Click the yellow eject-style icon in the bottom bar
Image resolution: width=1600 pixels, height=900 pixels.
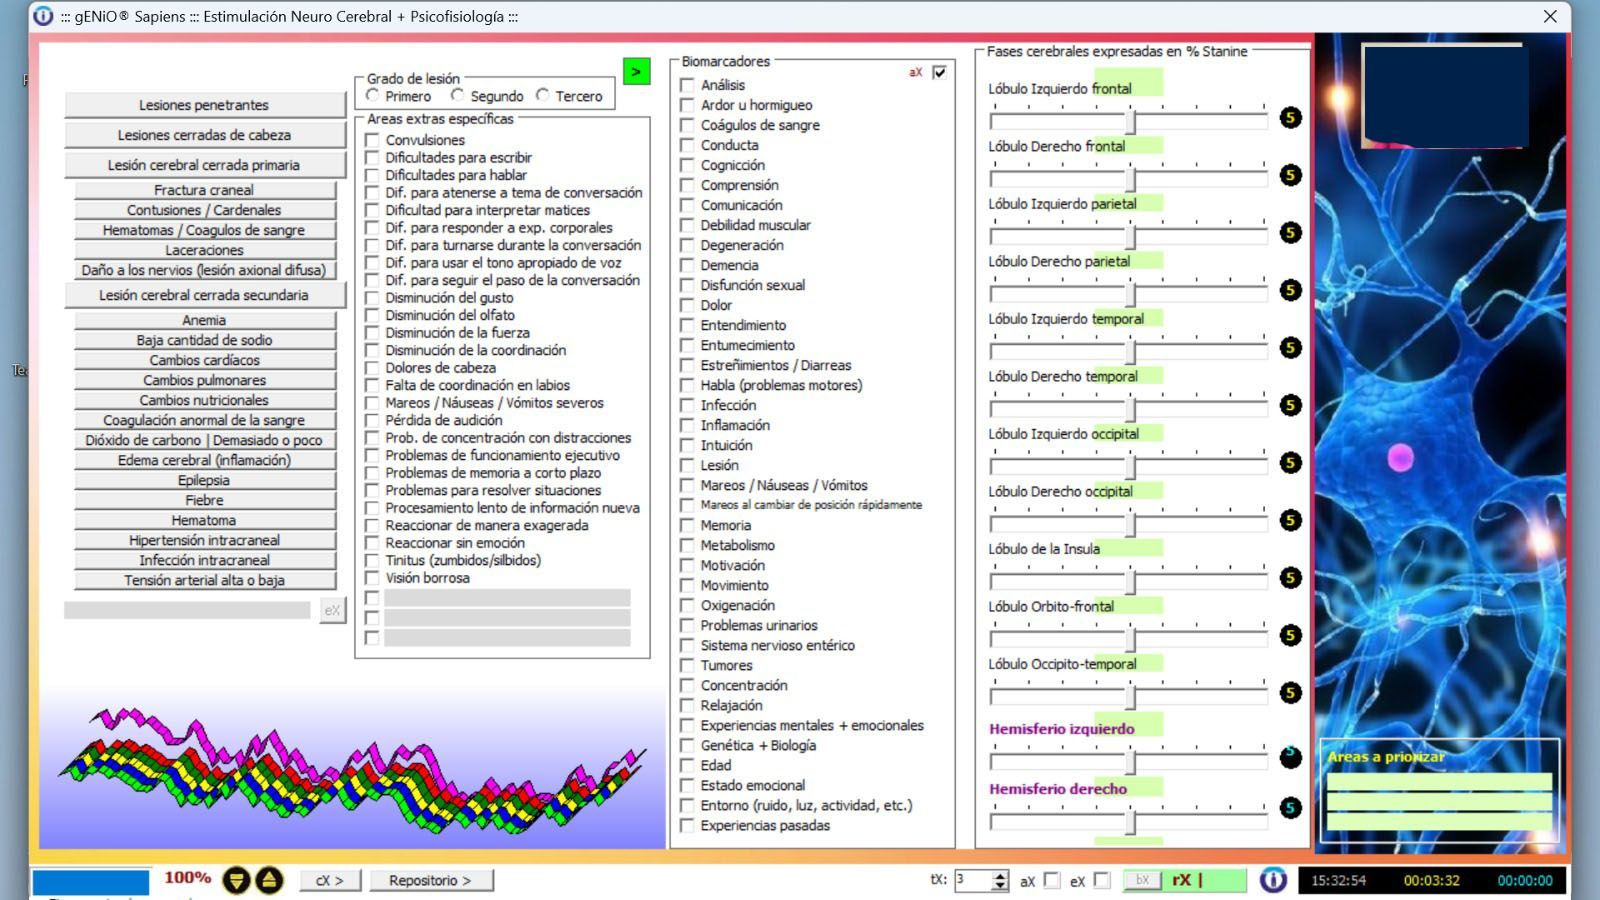pyautogui.click(x=269, y=880)
